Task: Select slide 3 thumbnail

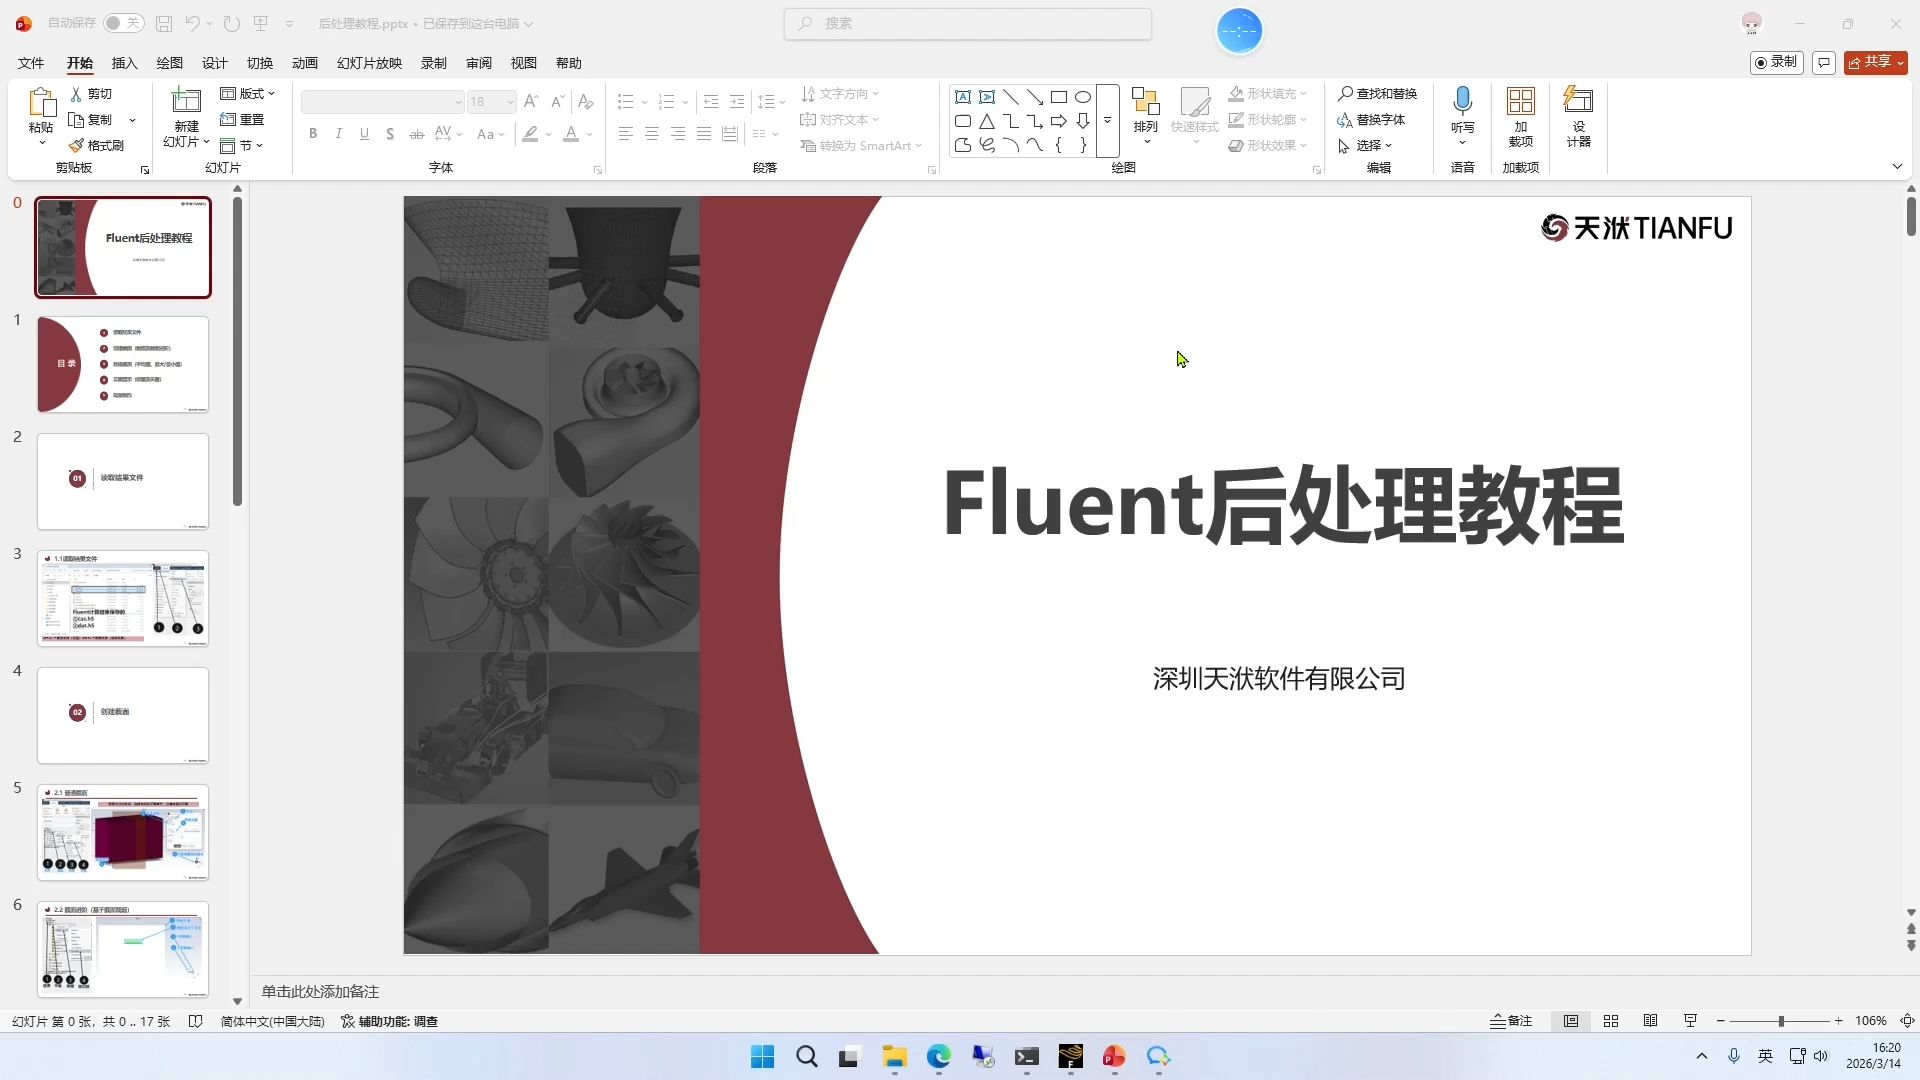Action: pos(123,598)
